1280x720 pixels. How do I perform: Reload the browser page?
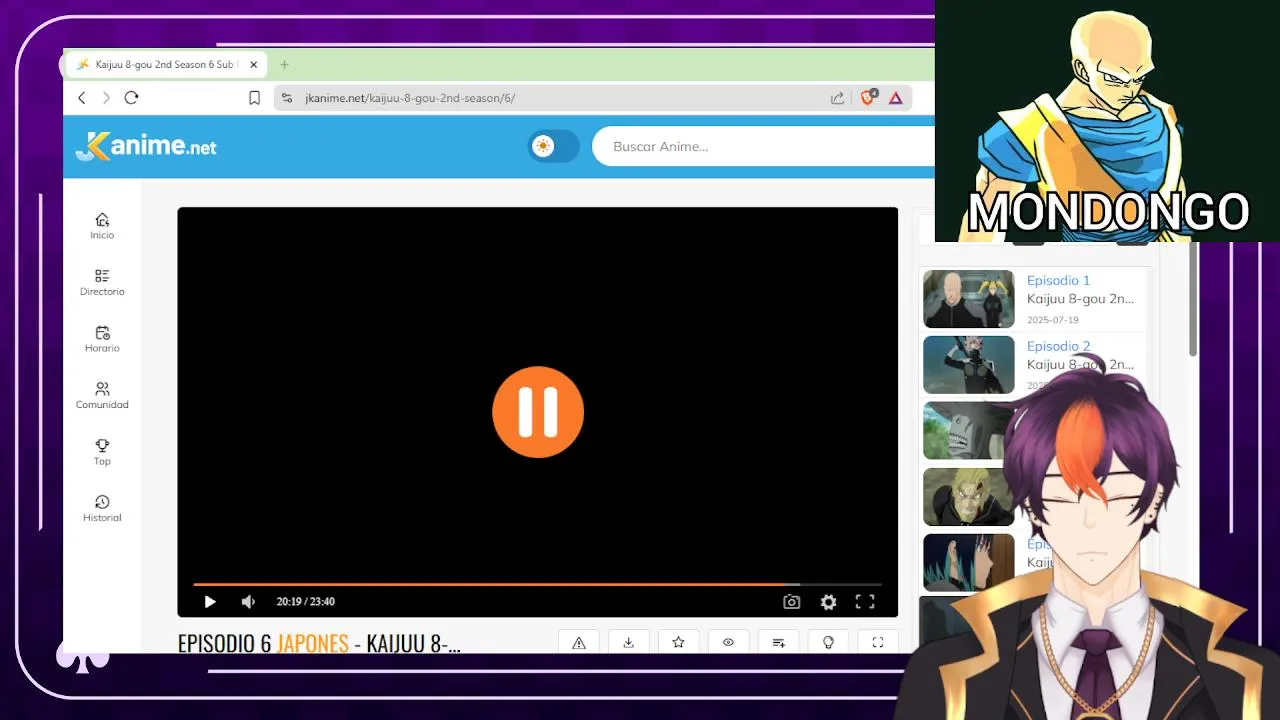131,97
